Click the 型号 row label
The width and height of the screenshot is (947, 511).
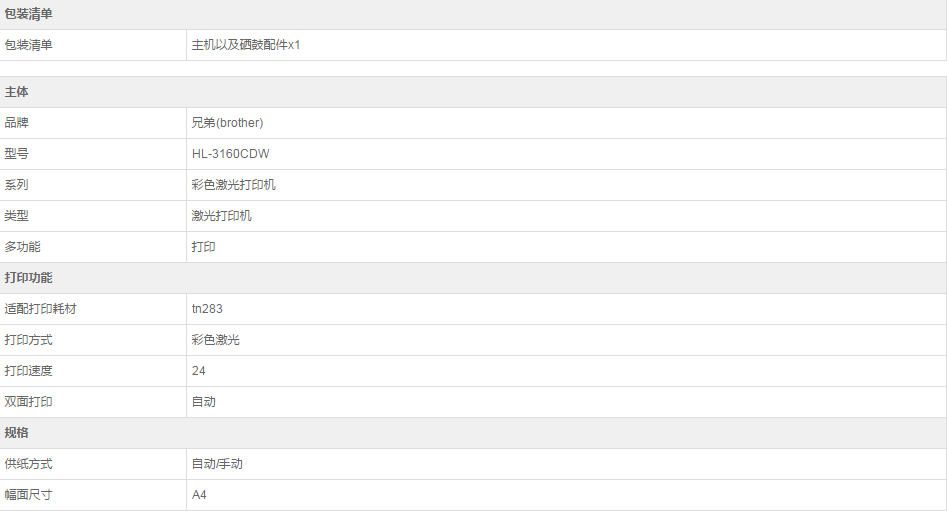click(x=17, y=154)
